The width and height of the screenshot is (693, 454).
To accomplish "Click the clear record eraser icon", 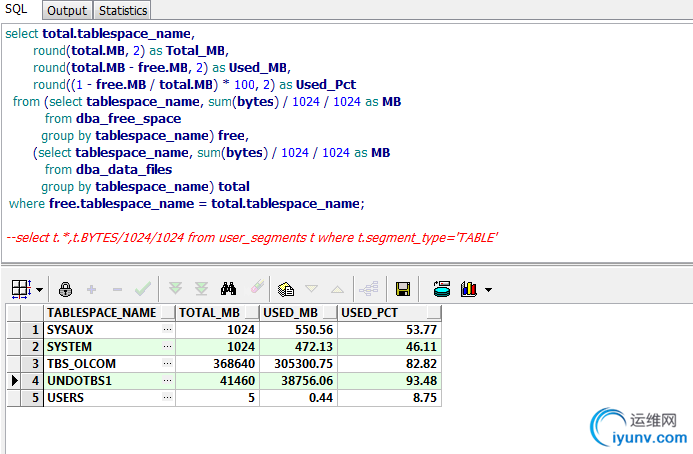I will tap(257, 286).
